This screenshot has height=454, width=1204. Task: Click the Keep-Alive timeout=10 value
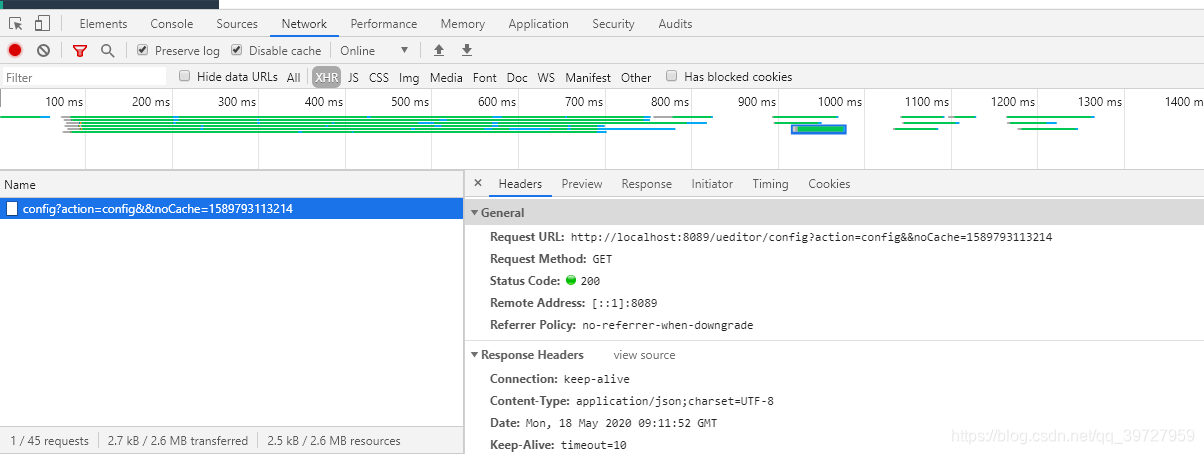pos(593,445)
